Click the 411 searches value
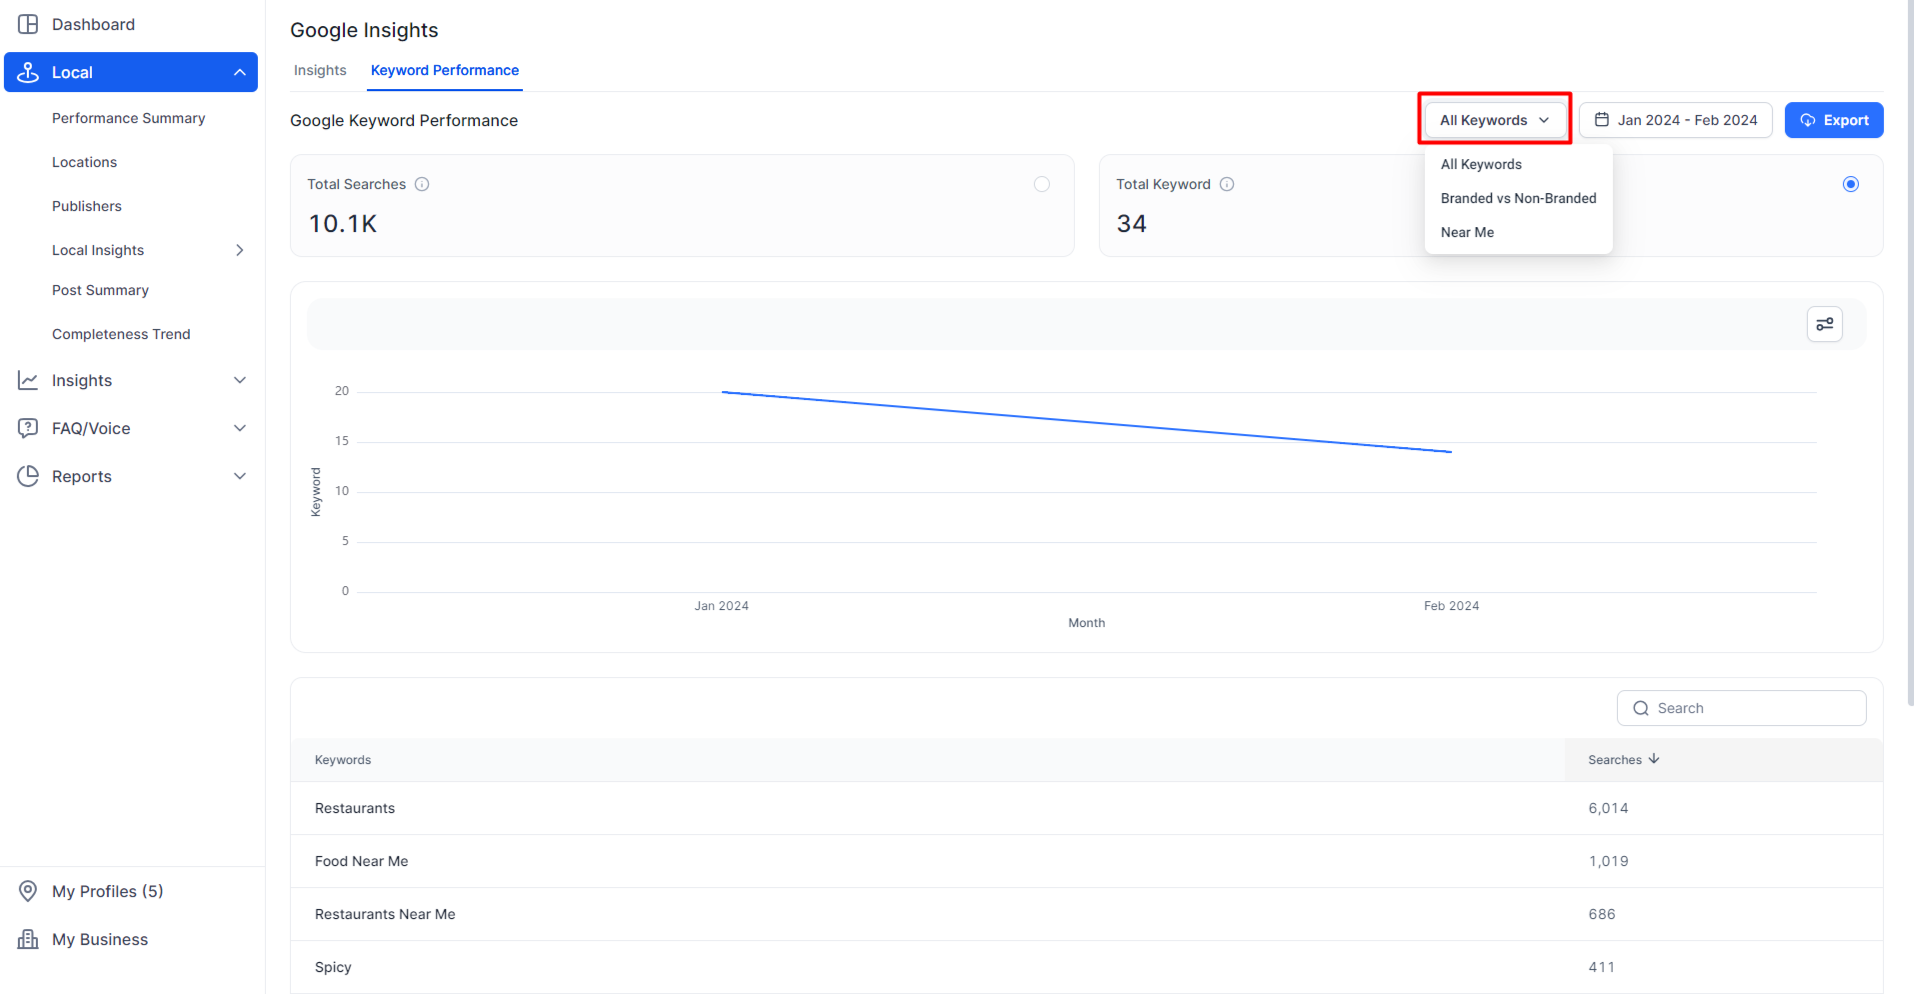This screenshot has width=1914, height=994. click(1601, 967)
